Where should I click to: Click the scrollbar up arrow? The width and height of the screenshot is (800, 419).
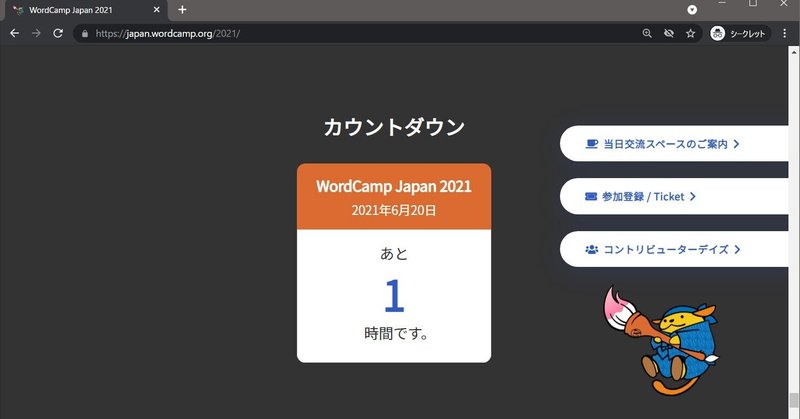pos(794,52)
